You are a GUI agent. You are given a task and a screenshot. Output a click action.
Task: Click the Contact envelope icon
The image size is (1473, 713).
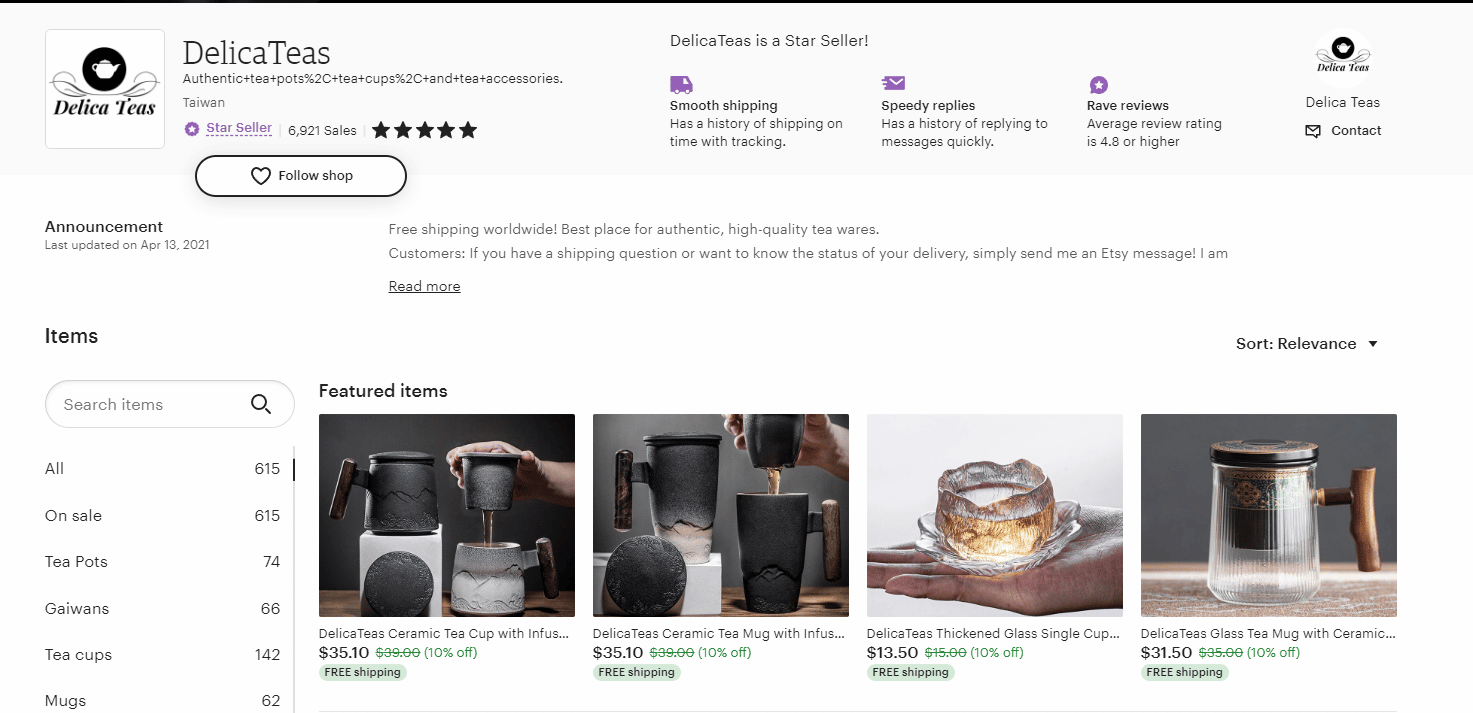click(1313, 131)
